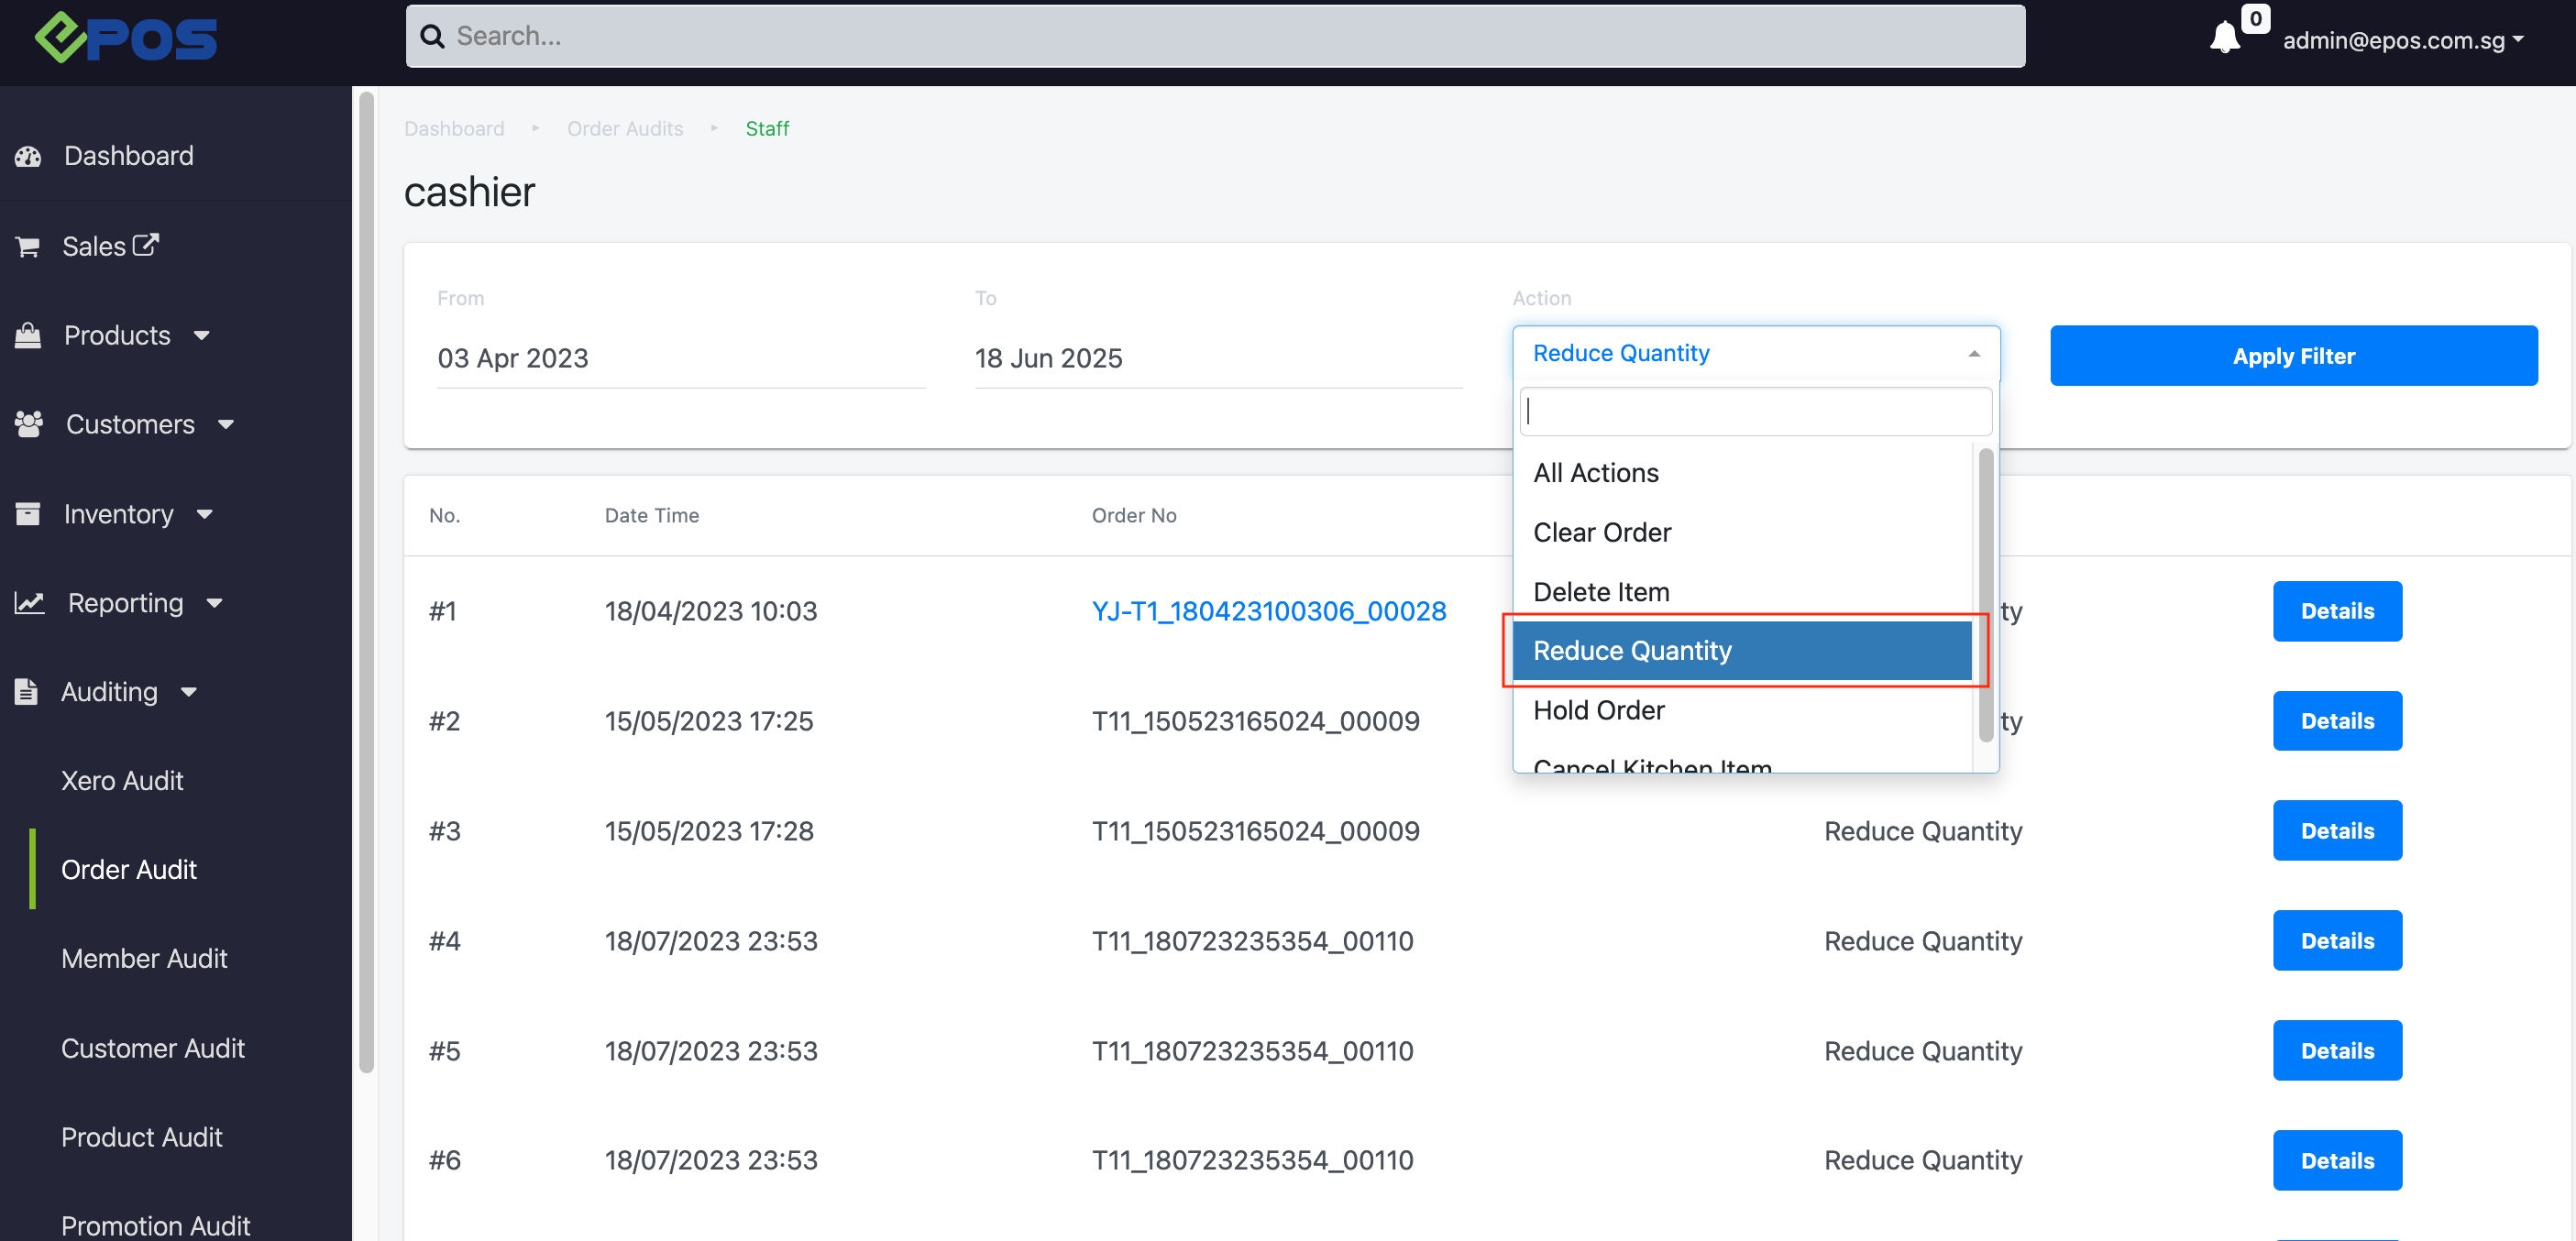Click the Sales shopping cart icon

coord(28,246)
